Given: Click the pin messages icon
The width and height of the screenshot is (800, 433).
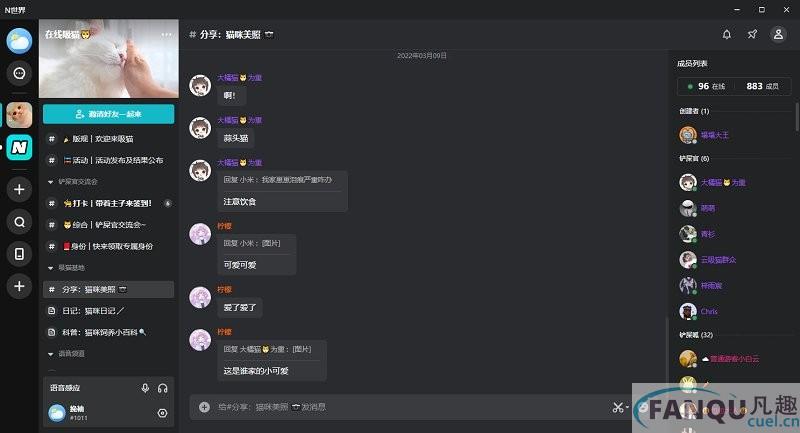Looking at the screenshot, I should click(x=752, y=34).
